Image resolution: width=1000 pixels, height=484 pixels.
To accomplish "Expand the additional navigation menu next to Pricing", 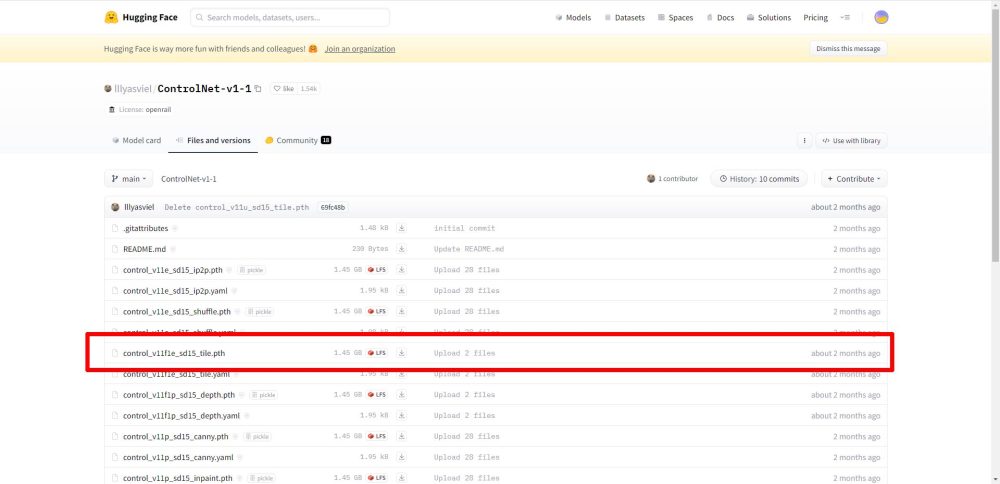I will pos(845,17).
